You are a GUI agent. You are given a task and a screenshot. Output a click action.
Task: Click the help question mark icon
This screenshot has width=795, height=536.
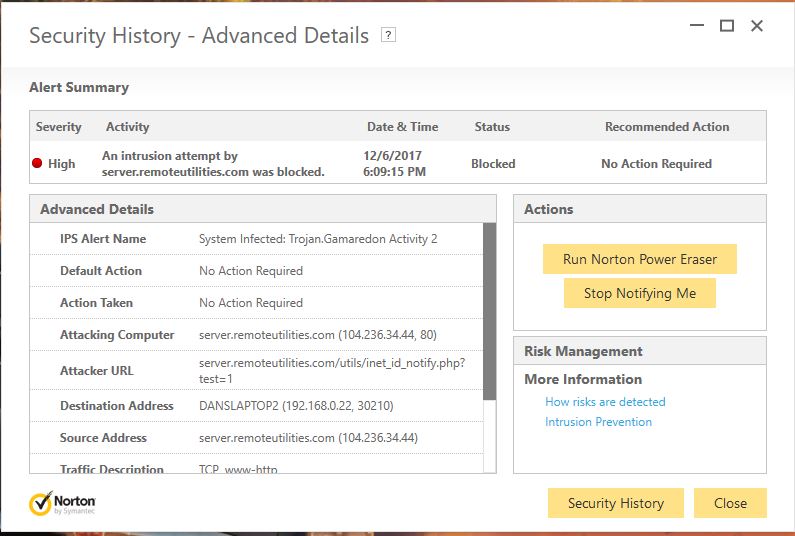click(389, 36)
